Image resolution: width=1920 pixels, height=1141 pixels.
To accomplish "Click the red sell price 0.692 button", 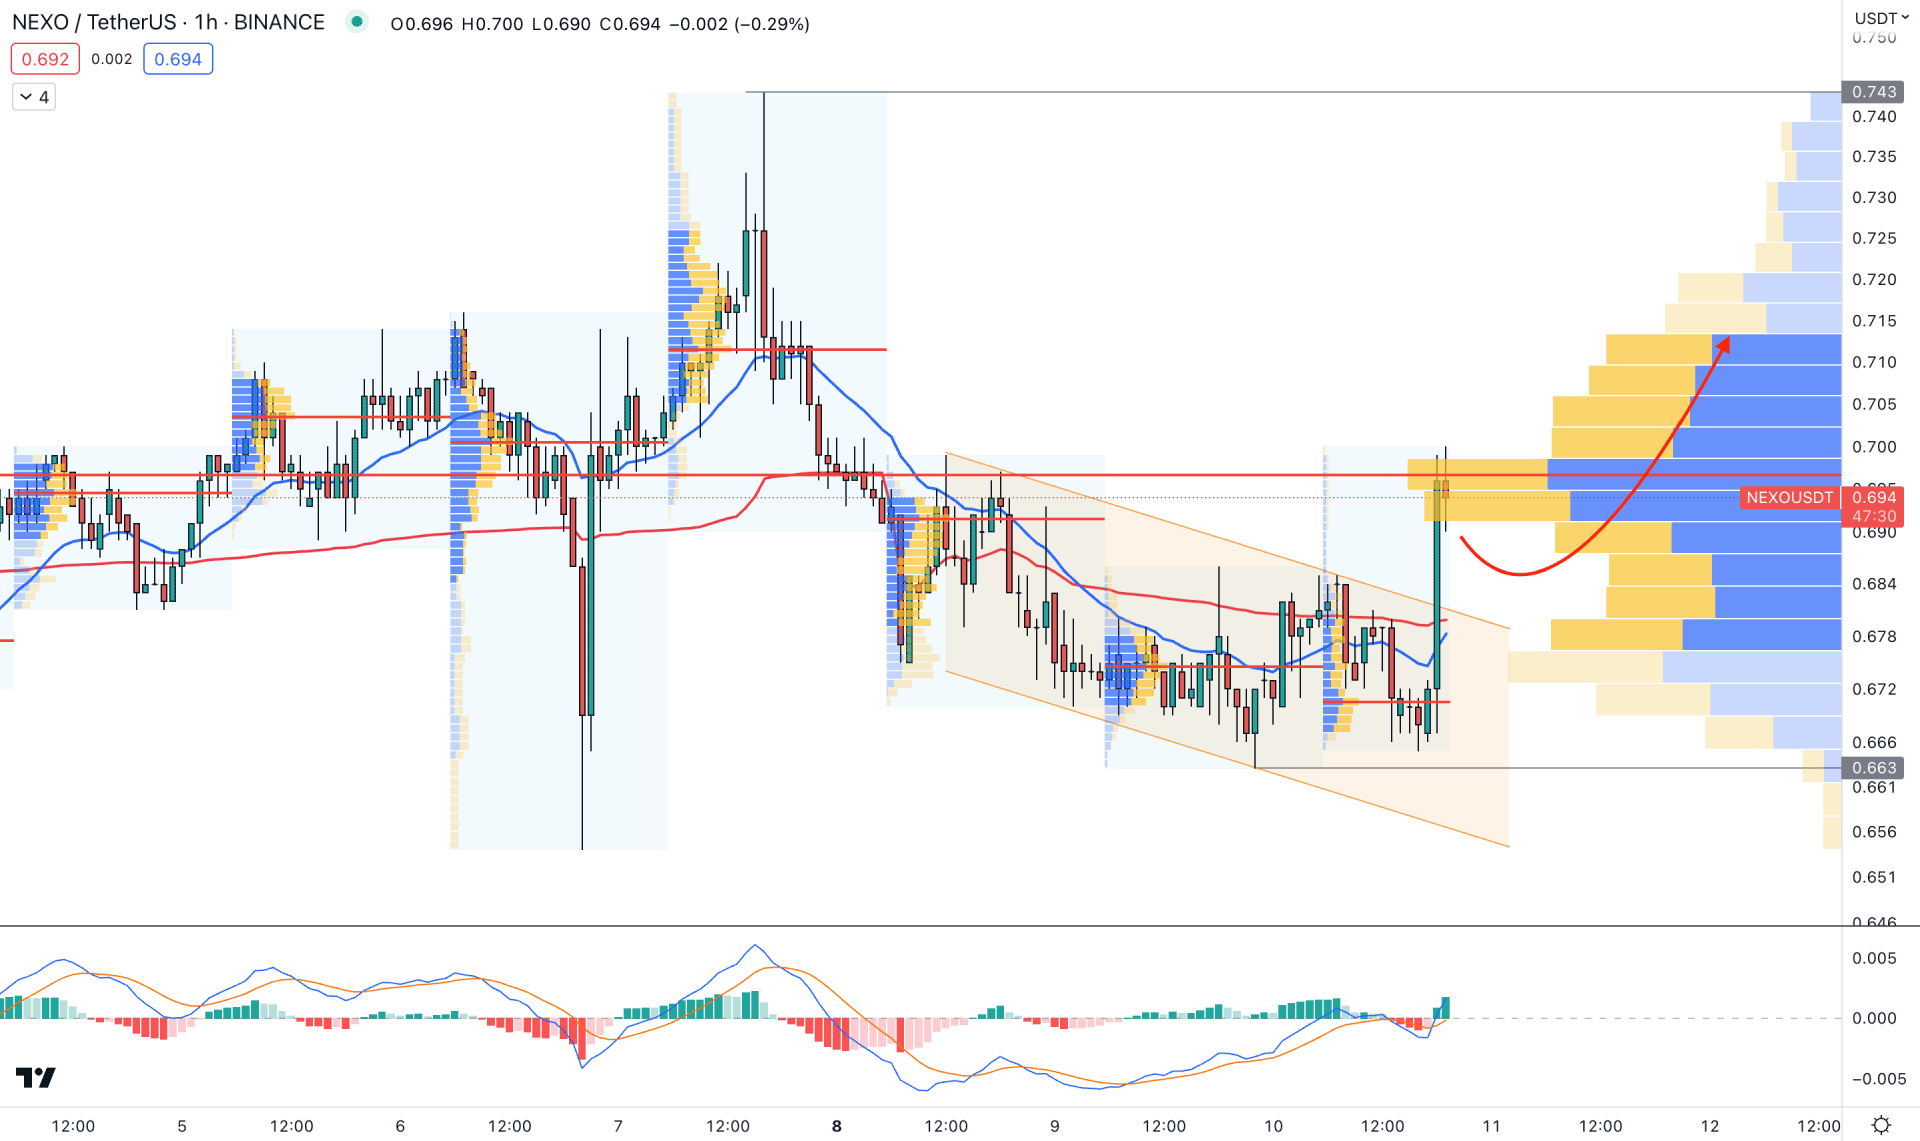I will (45, 59).
